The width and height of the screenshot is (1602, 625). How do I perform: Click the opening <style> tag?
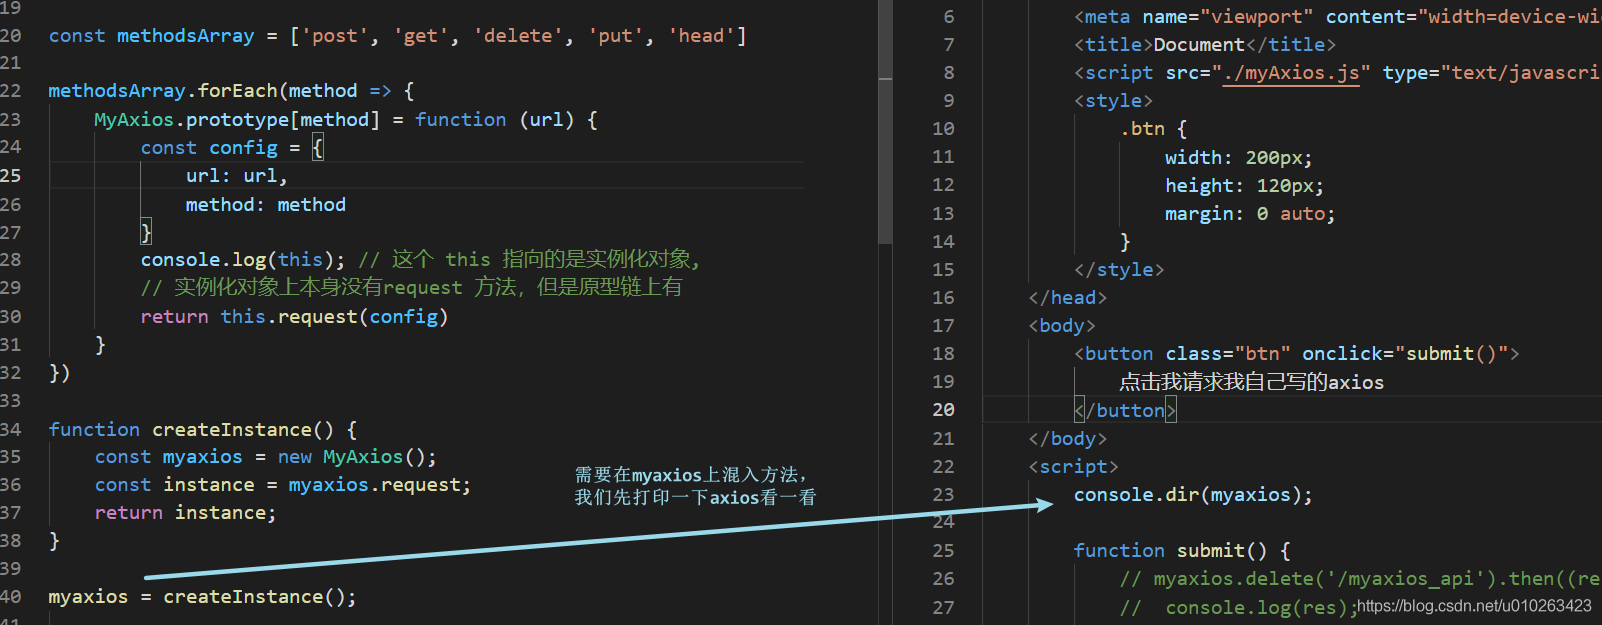(1113, 101)
